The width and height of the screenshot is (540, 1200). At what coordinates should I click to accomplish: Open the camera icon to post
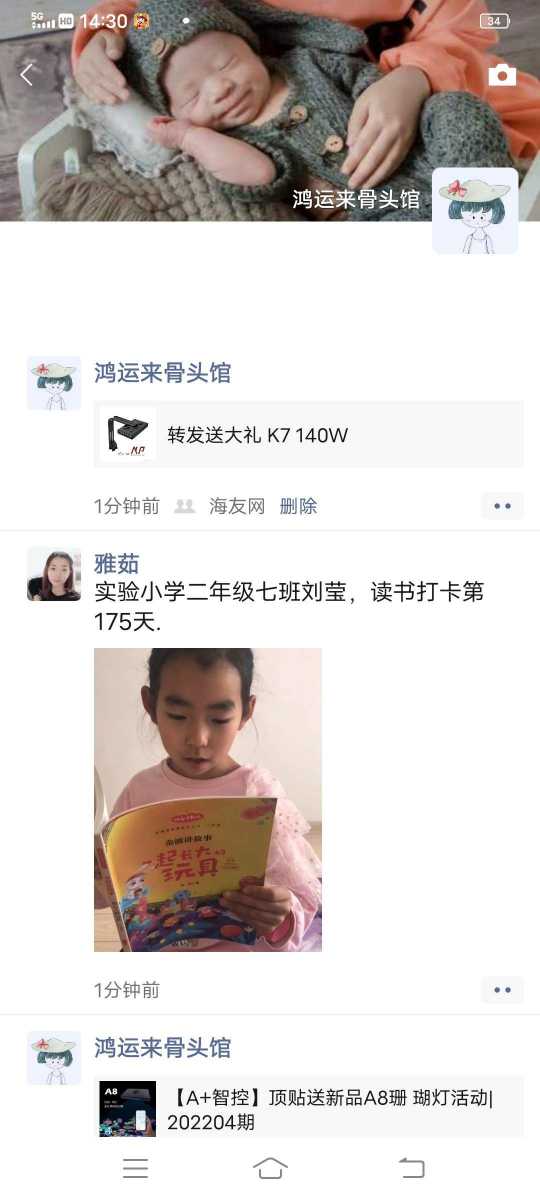tap(502, 75)
